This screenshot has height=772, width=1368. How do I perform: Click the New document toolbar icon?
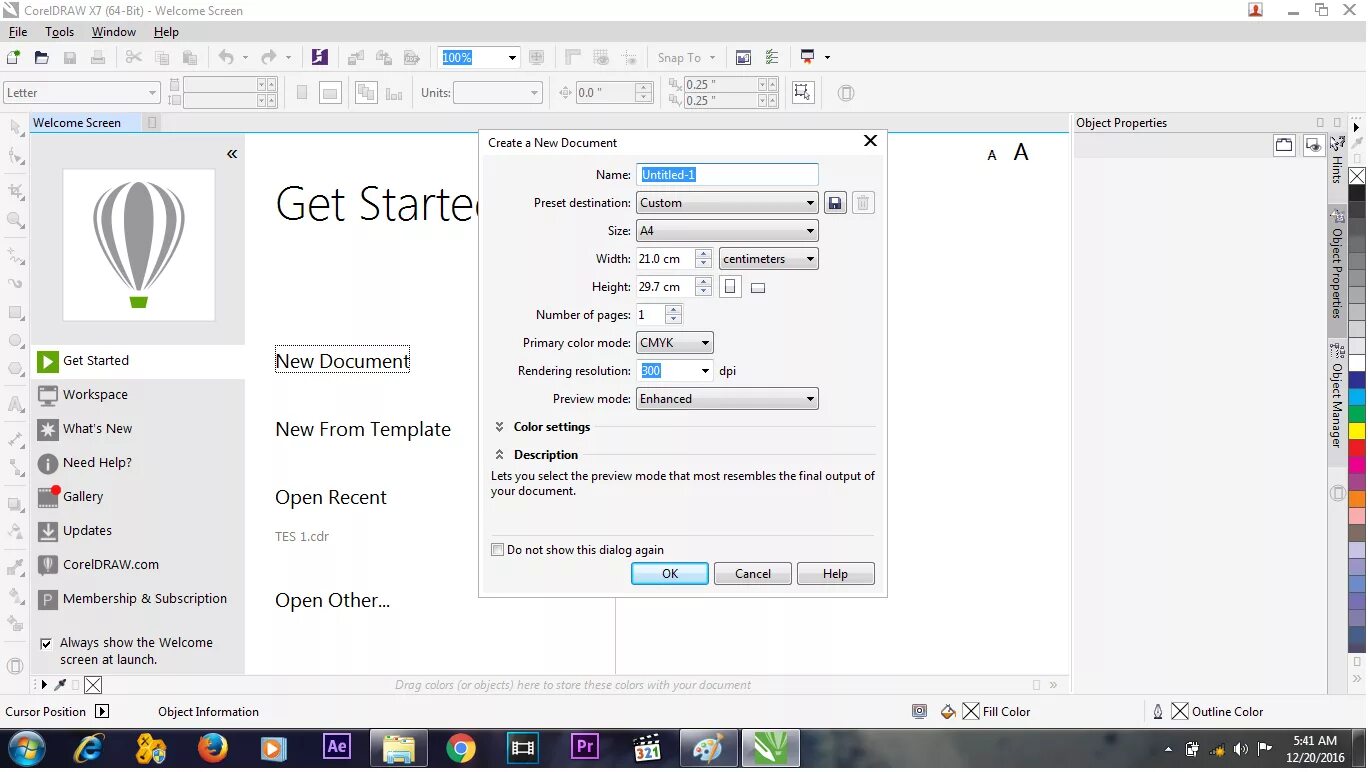(14, 58)
